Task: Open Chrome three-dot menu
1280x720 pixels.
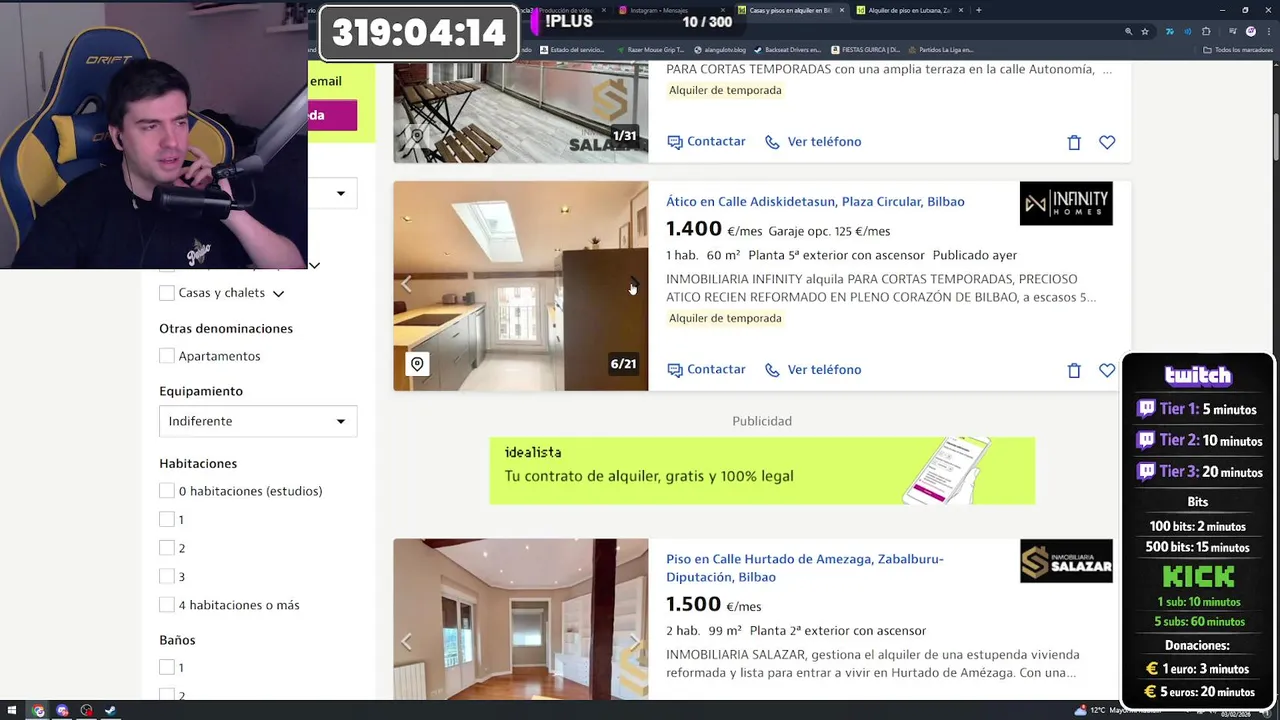Action: 1268,31
